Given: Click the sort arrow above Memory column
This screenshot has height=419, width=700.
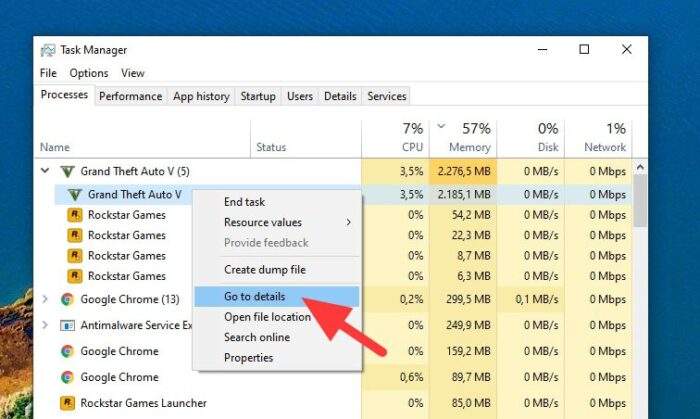Looking at the screenshot, I should (x=441, y=126).
